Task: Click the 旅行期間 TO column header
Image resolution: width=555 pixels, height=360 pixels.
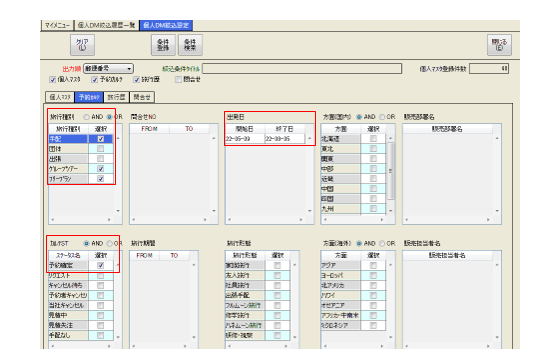Action: click(x=174, y=255)
